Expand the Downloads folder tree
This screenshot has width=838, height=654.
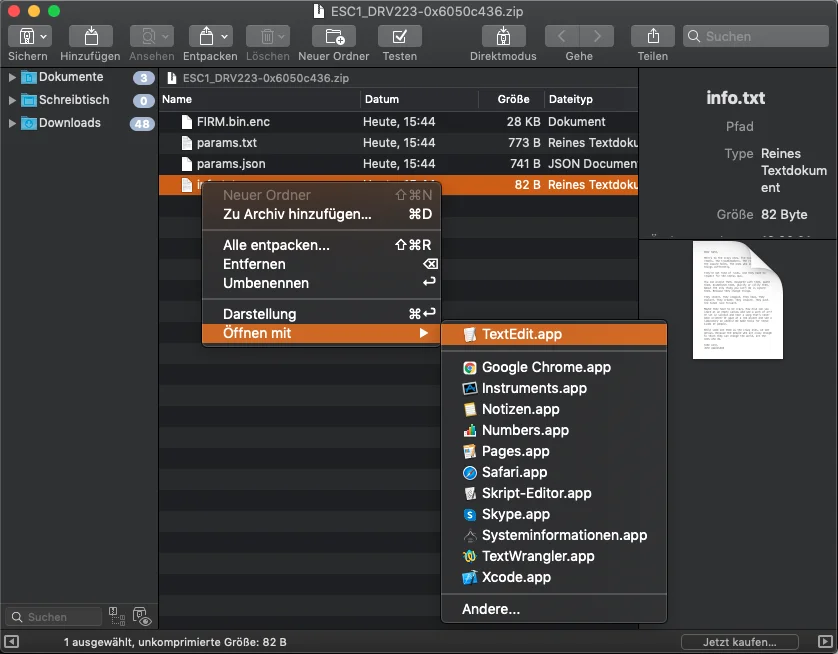click(x=12, y=123)
